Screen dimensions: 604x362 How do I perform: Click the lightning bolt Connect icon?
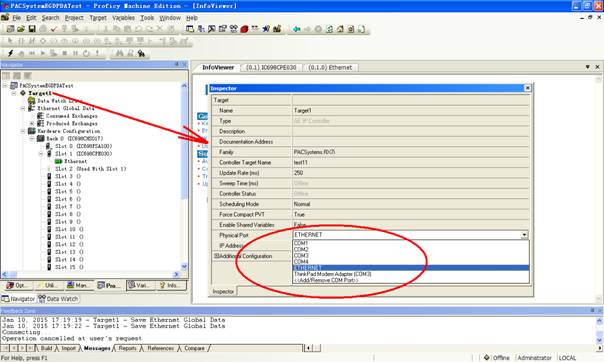click(10, 53)
